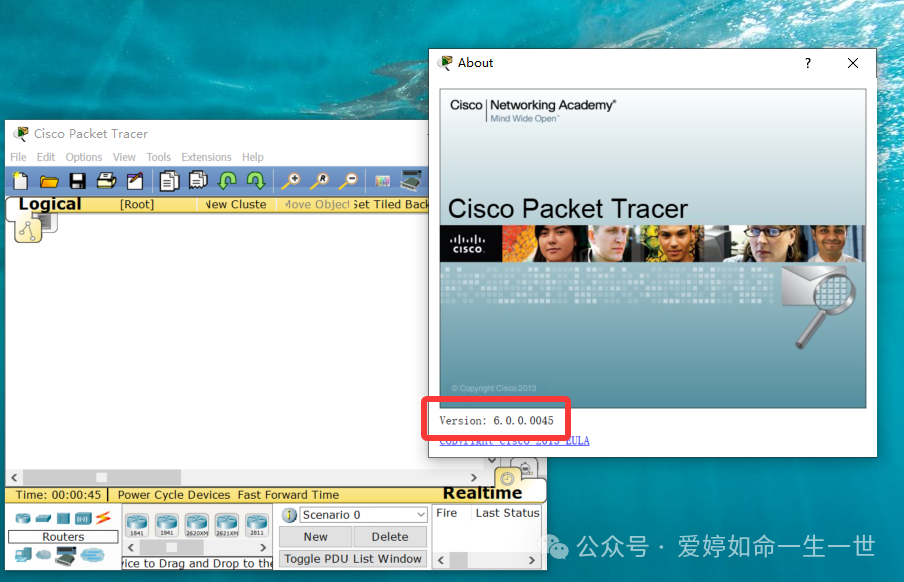Click Power Cycle Devices
This screenshot has width=904, height=582.
pyautogui.click(x=174, y=495)
